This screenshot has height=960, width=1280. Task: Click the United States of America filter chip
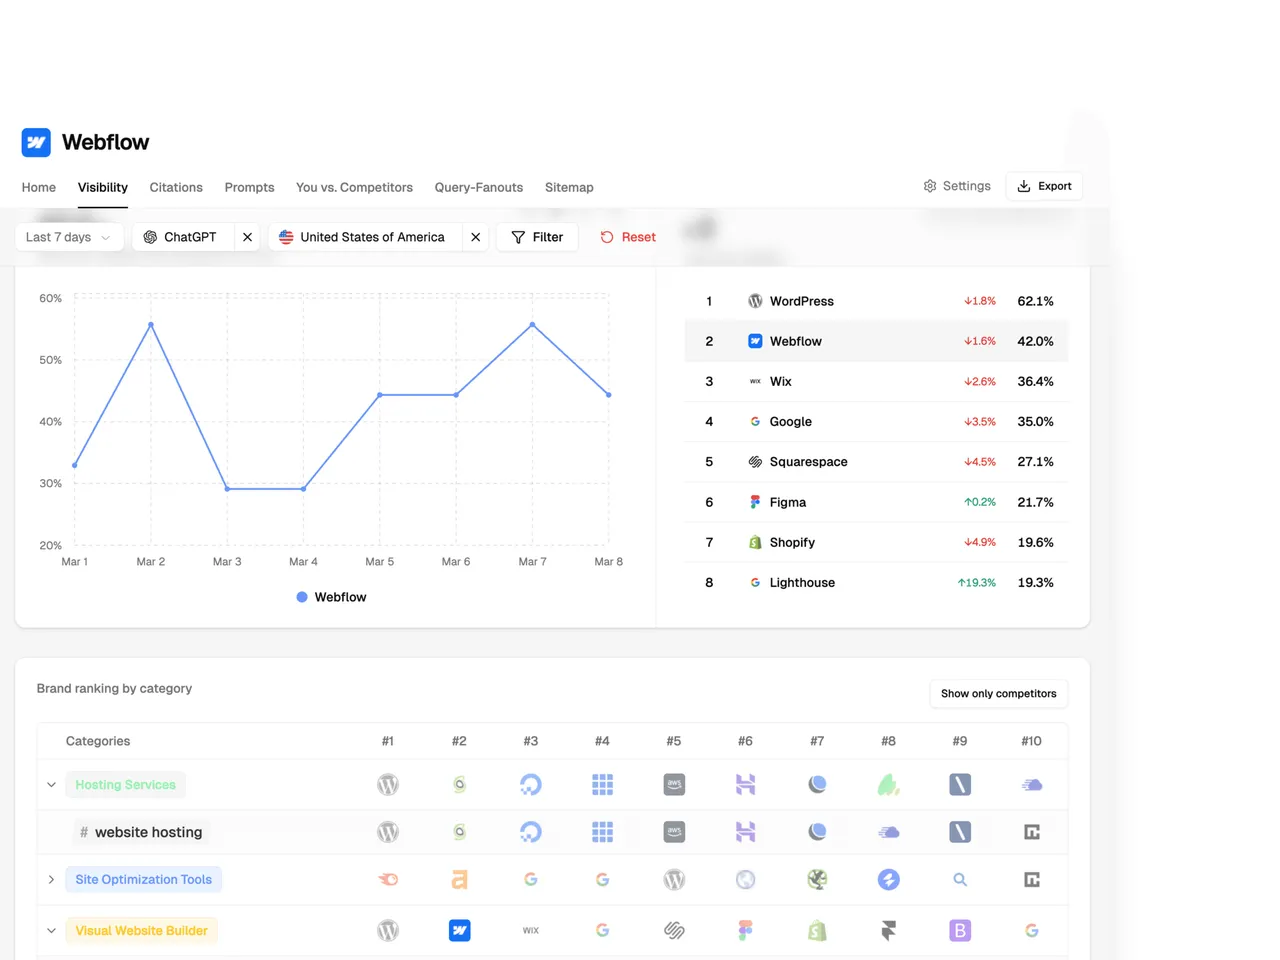click(364, 237)
